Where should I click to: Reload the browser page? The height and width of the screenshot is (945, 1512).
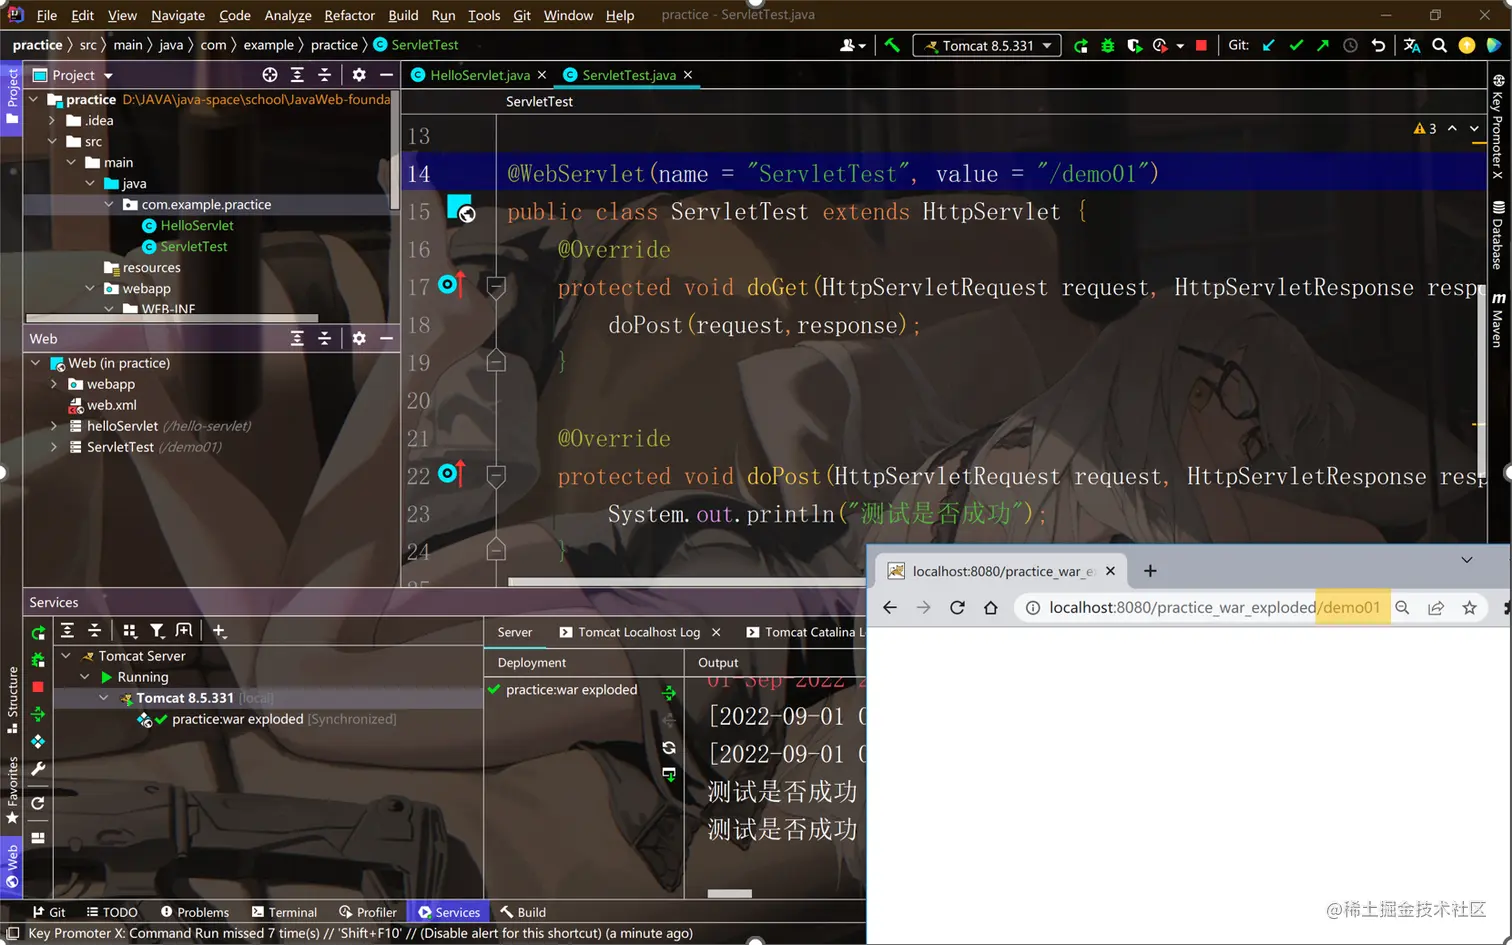(x=957, y=608)
